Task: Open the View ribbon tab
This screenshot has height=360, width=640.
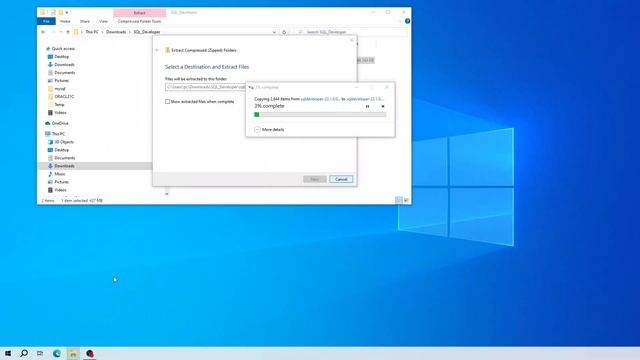Action: point(103,21)
